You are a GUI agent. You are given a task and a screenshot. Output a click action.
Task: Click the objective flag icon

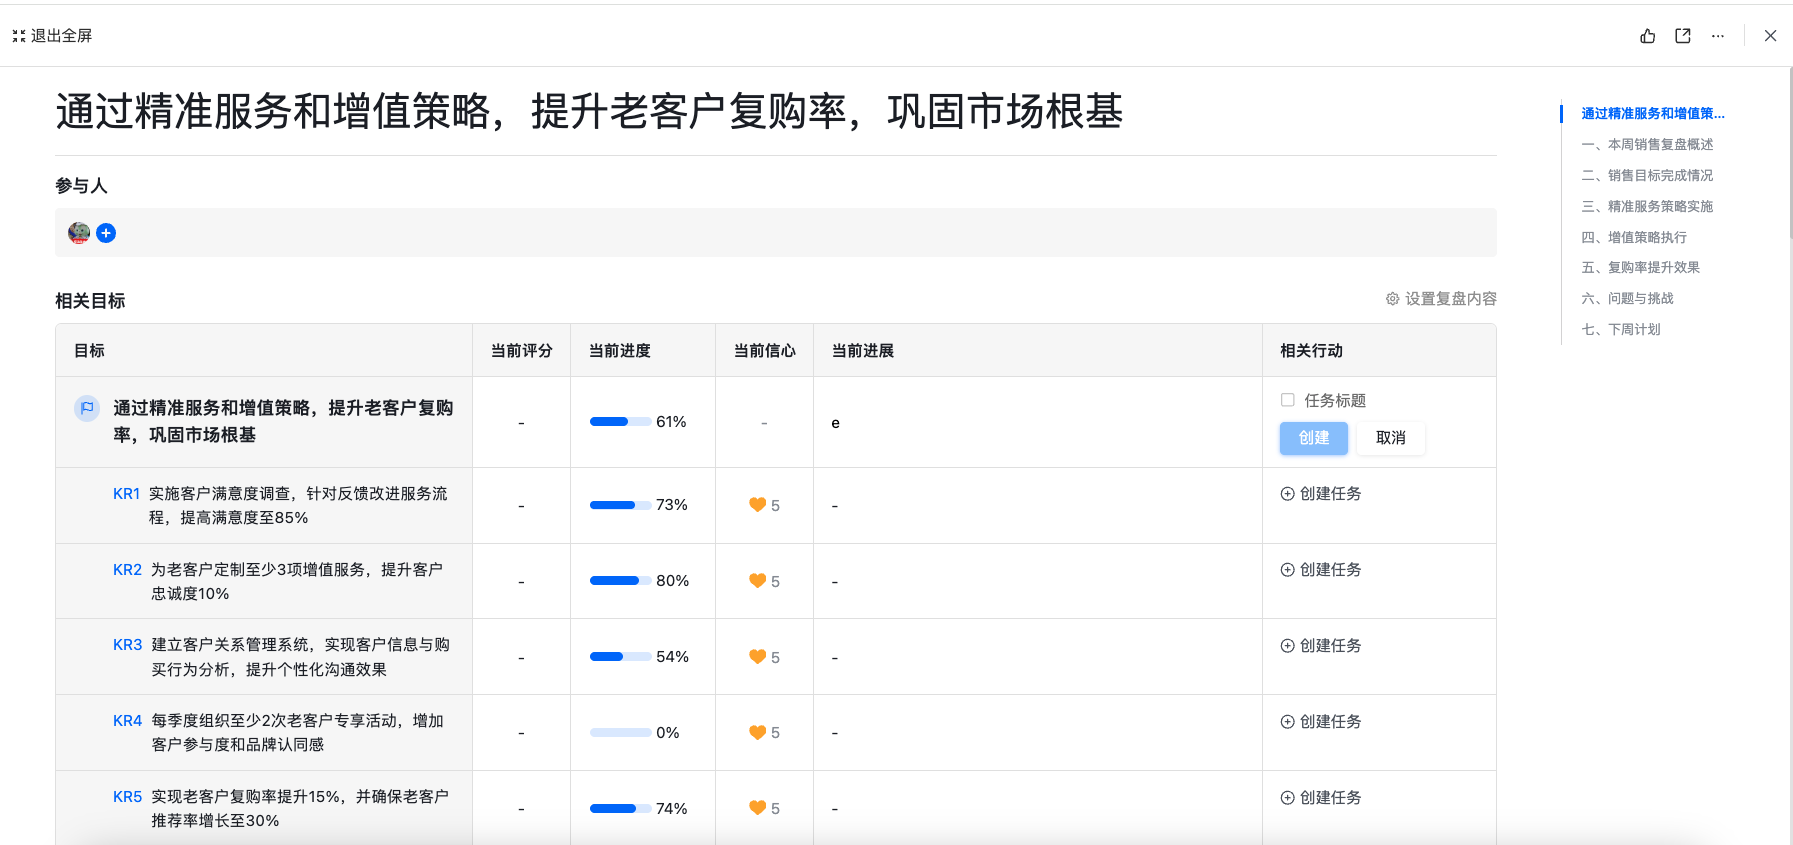87,408
